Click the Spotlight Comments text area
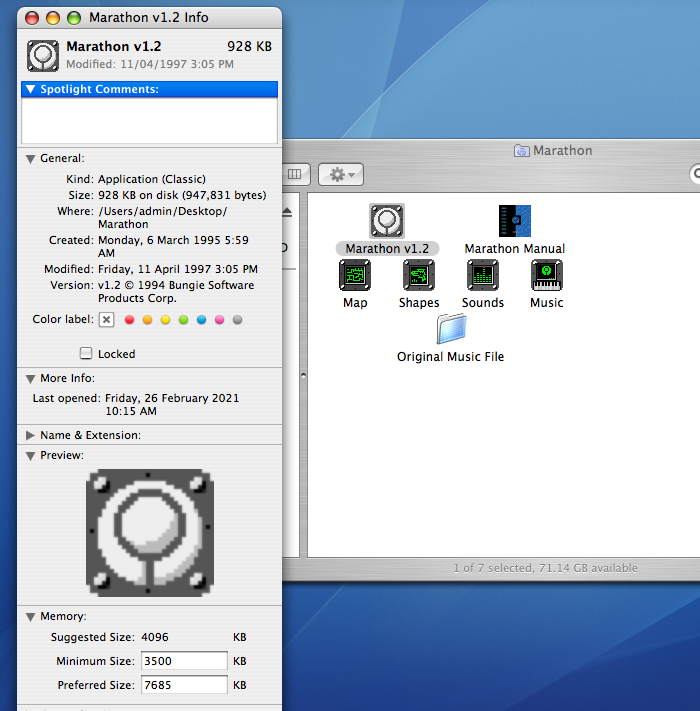The image size is (700, 711). click(x=149, y=121)
